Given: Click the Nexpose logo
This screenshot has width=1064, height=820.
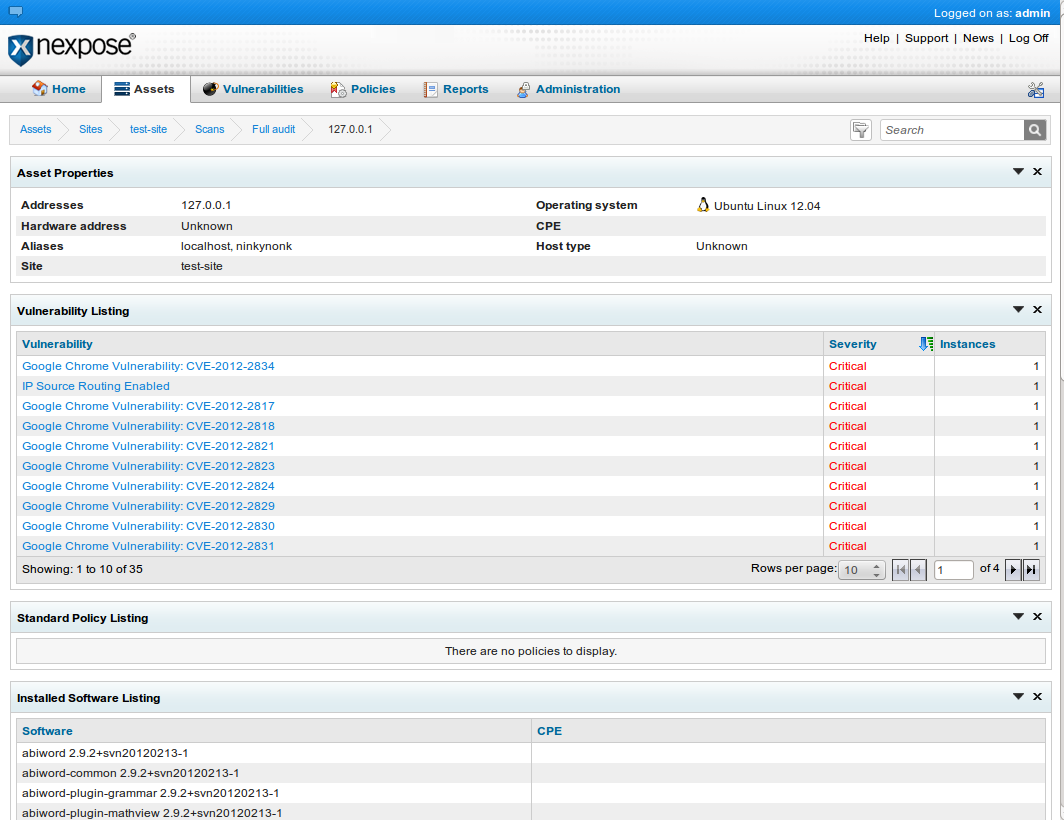Looking at the screenshot, I should point(71,49).
